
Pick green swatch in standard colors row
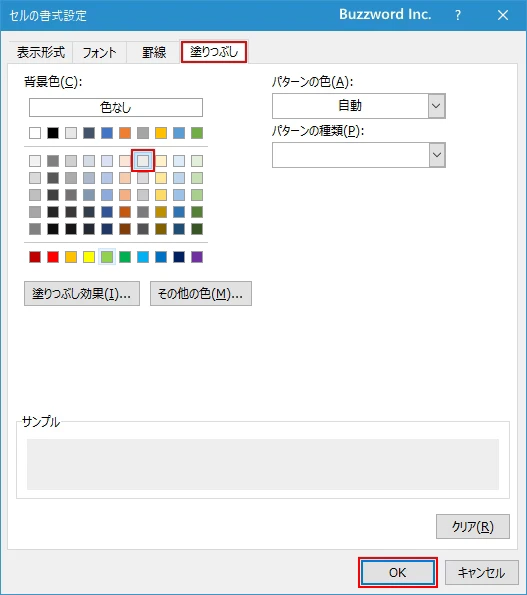[125, 257]
